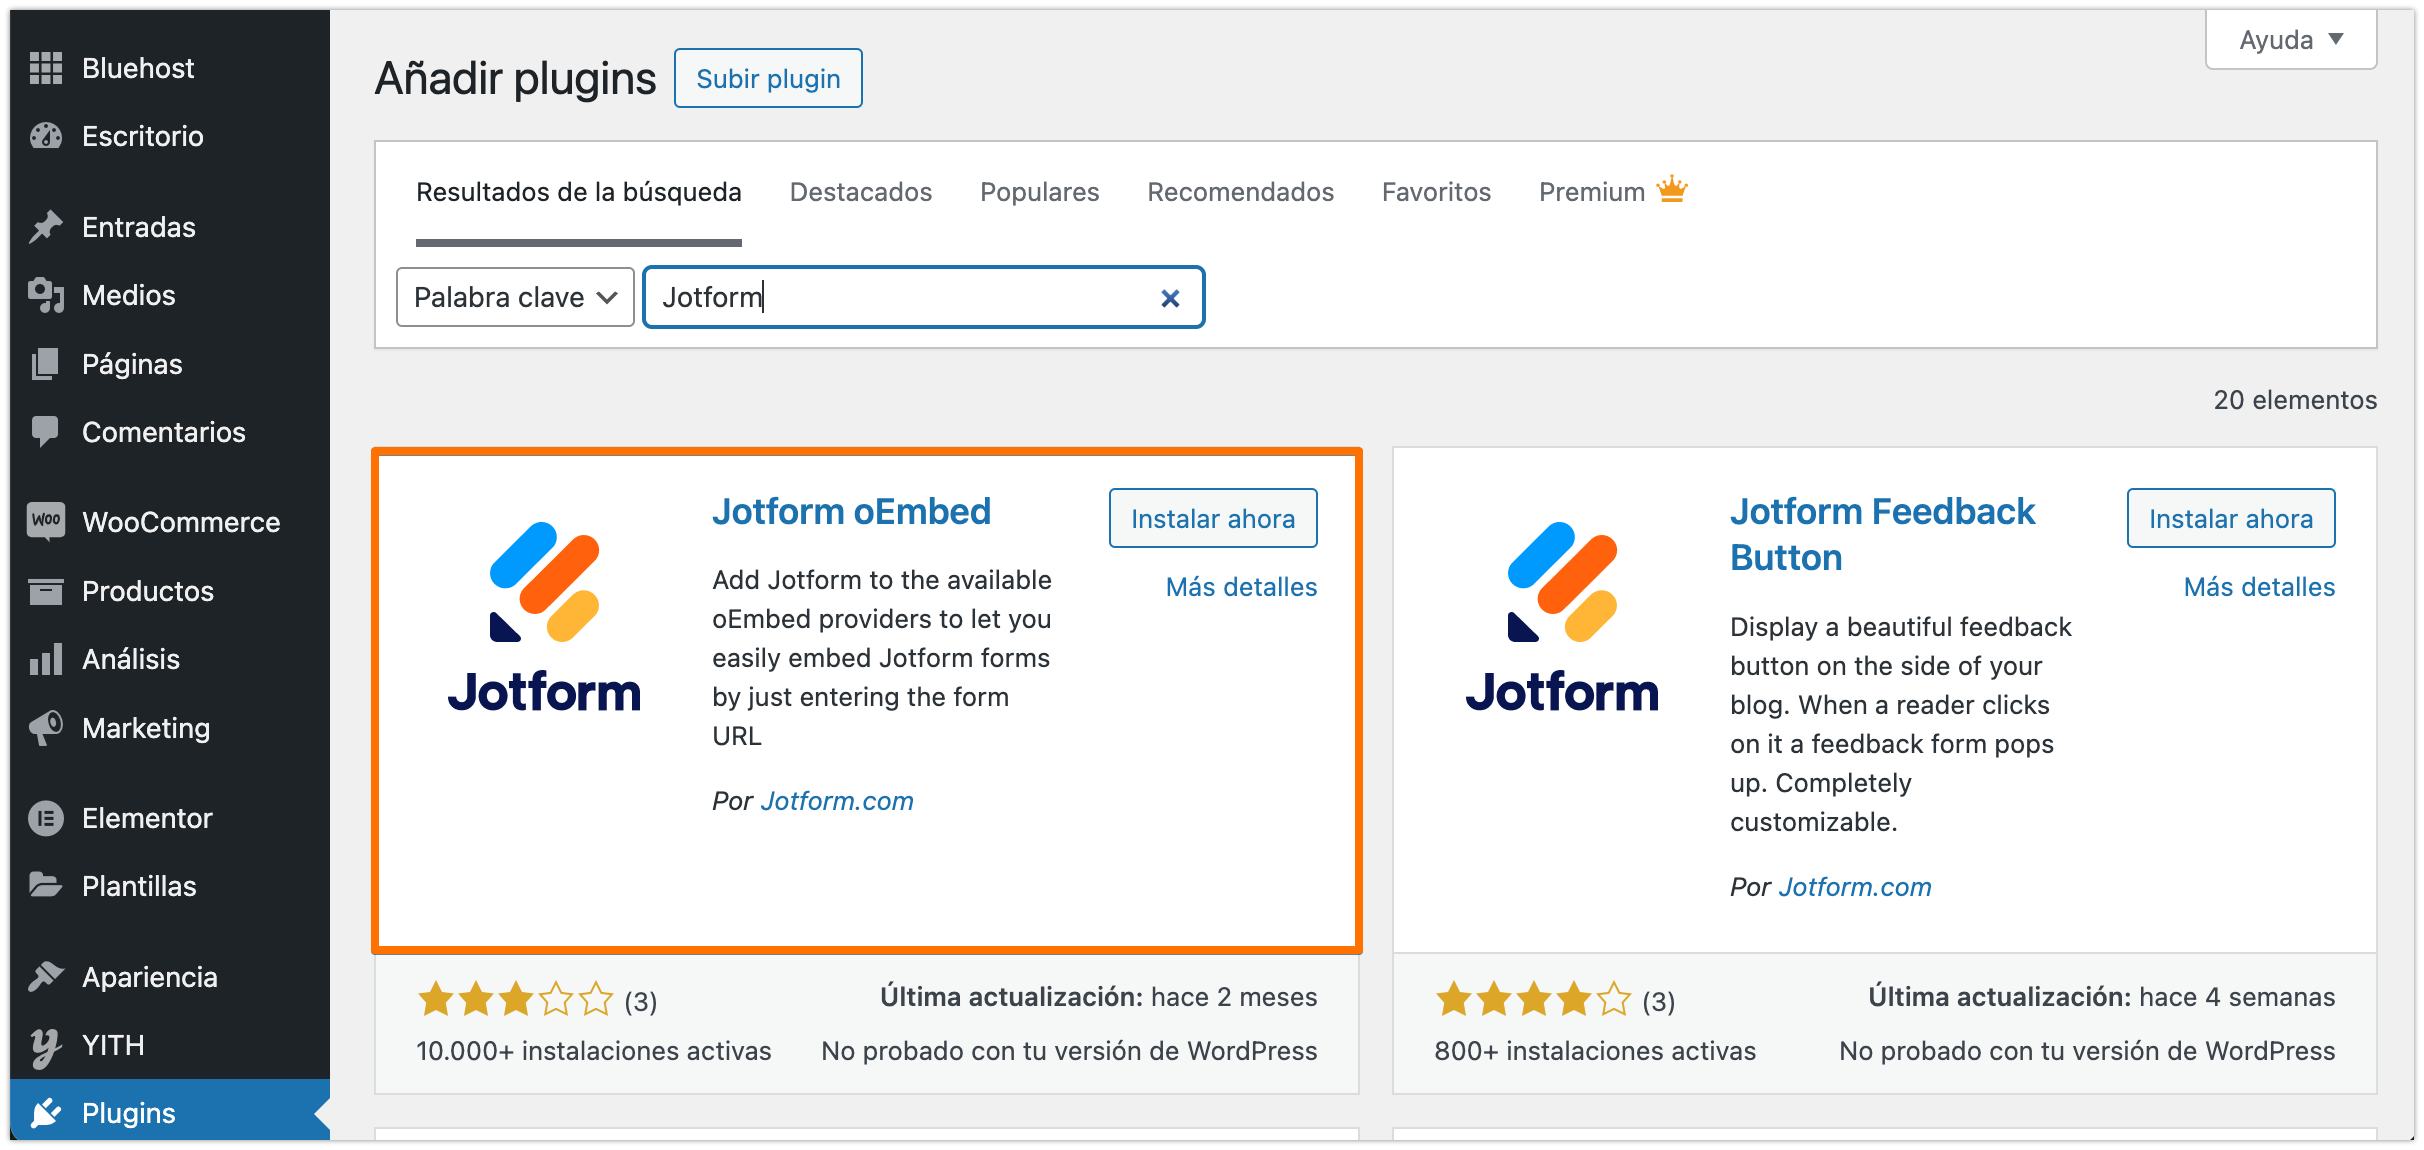Click the Subir plugin button
This screenshot has width=2424, height=1150.
point(768,78)
